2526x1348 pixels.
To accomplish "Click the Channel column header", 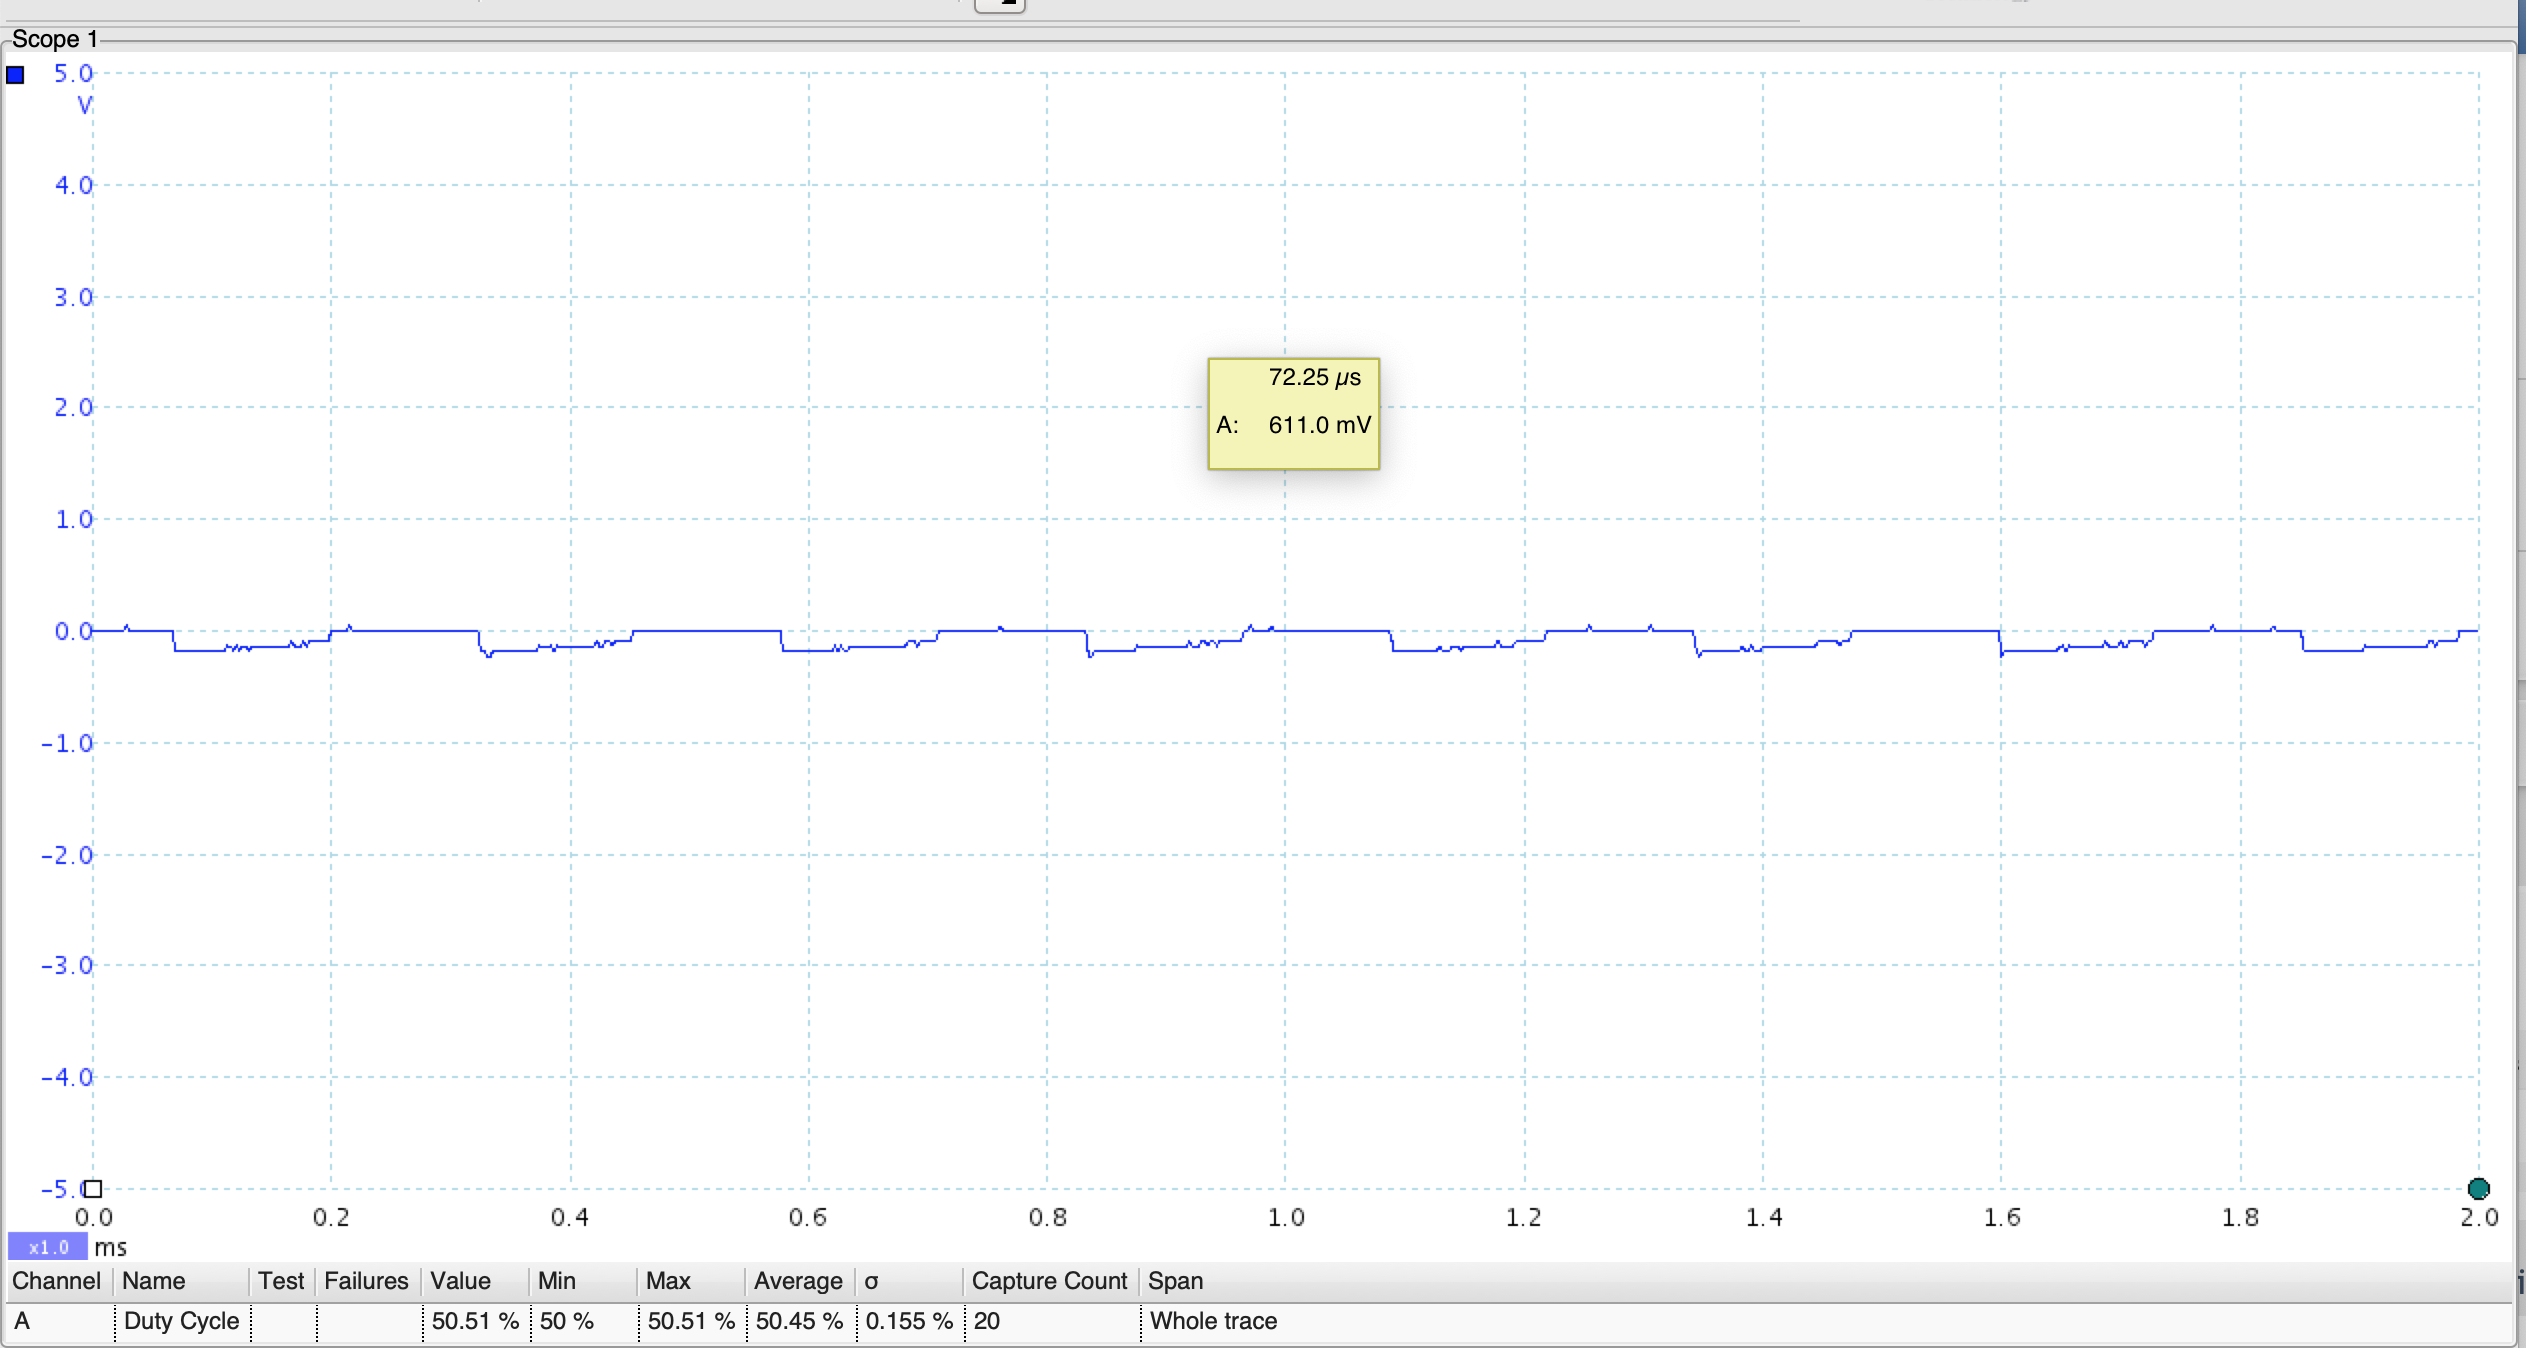I will click(56, 1281).
